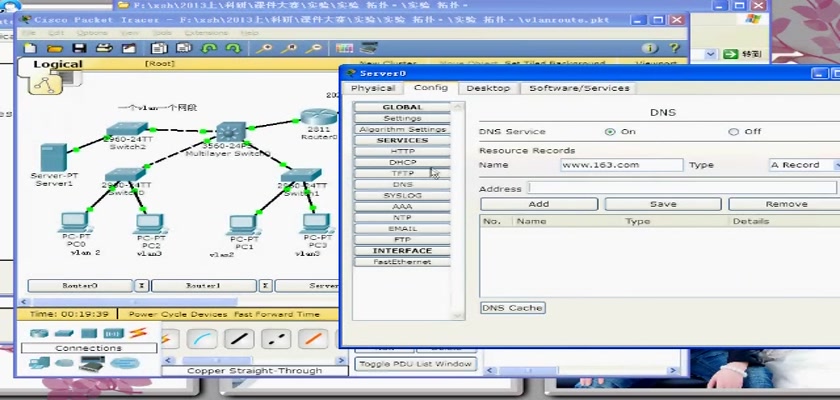
Task: Click the info icon in toolbar
Action: click(x=649, y=48)
